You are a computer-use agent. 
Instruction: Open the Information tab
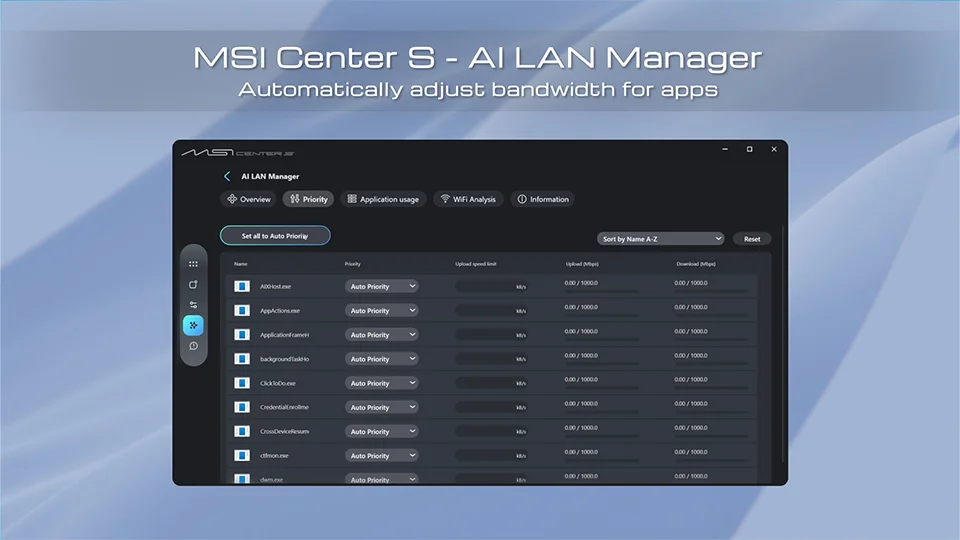543,199
